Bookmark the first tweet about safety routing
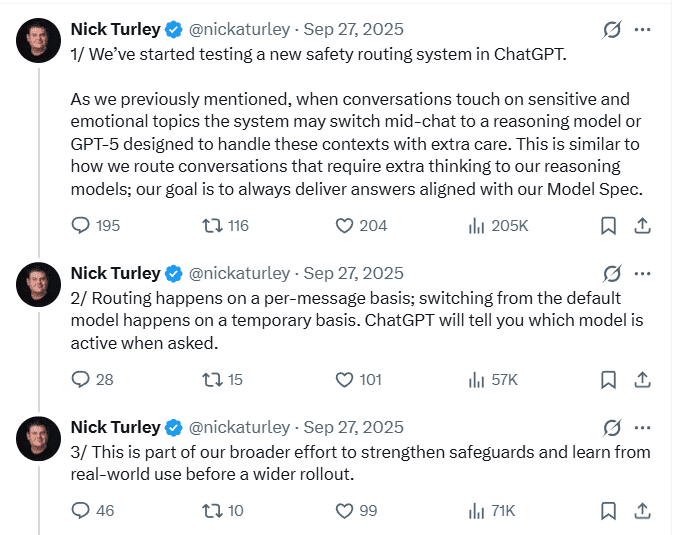681x535 pixels. point(608,226)
